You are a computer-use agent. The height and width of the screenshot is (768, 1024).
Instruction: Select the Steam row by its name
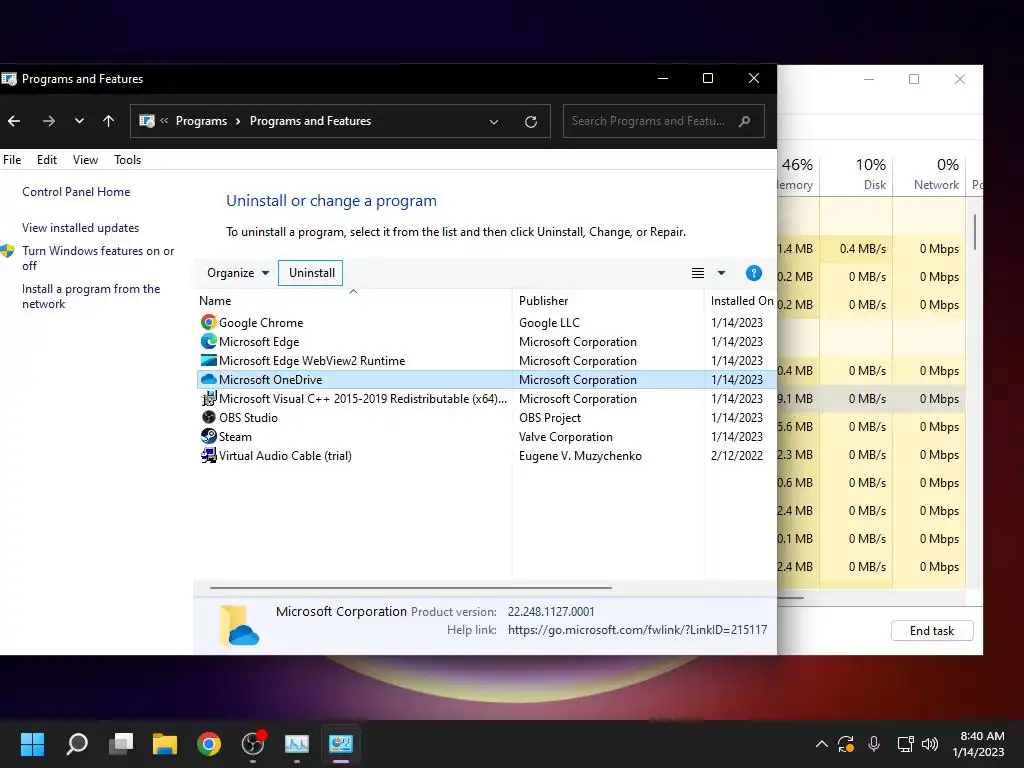[235, 436]
